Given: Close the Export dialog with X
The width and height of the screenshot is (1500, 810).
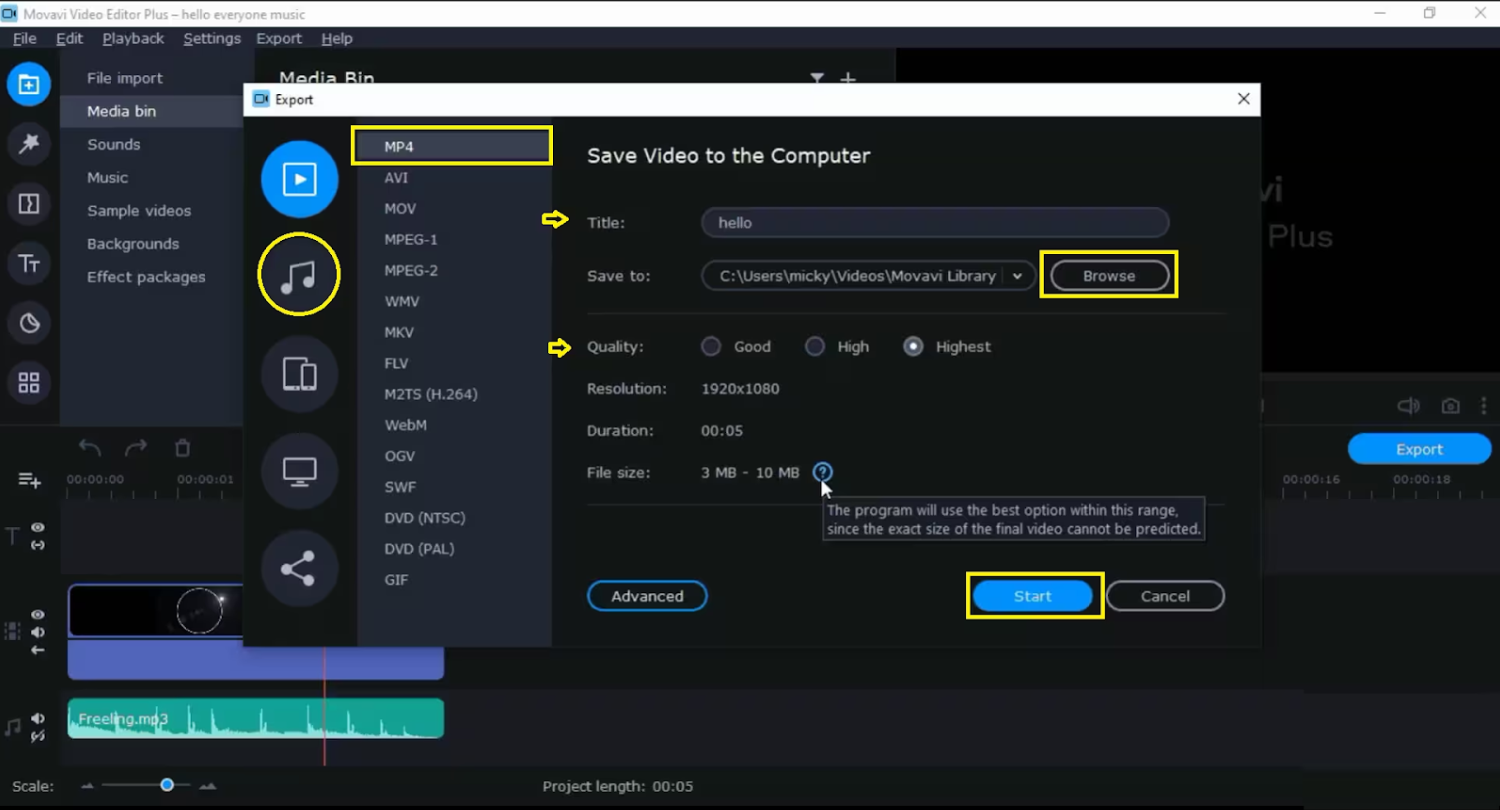Looking at the screenshot, I should (1243, 99).
